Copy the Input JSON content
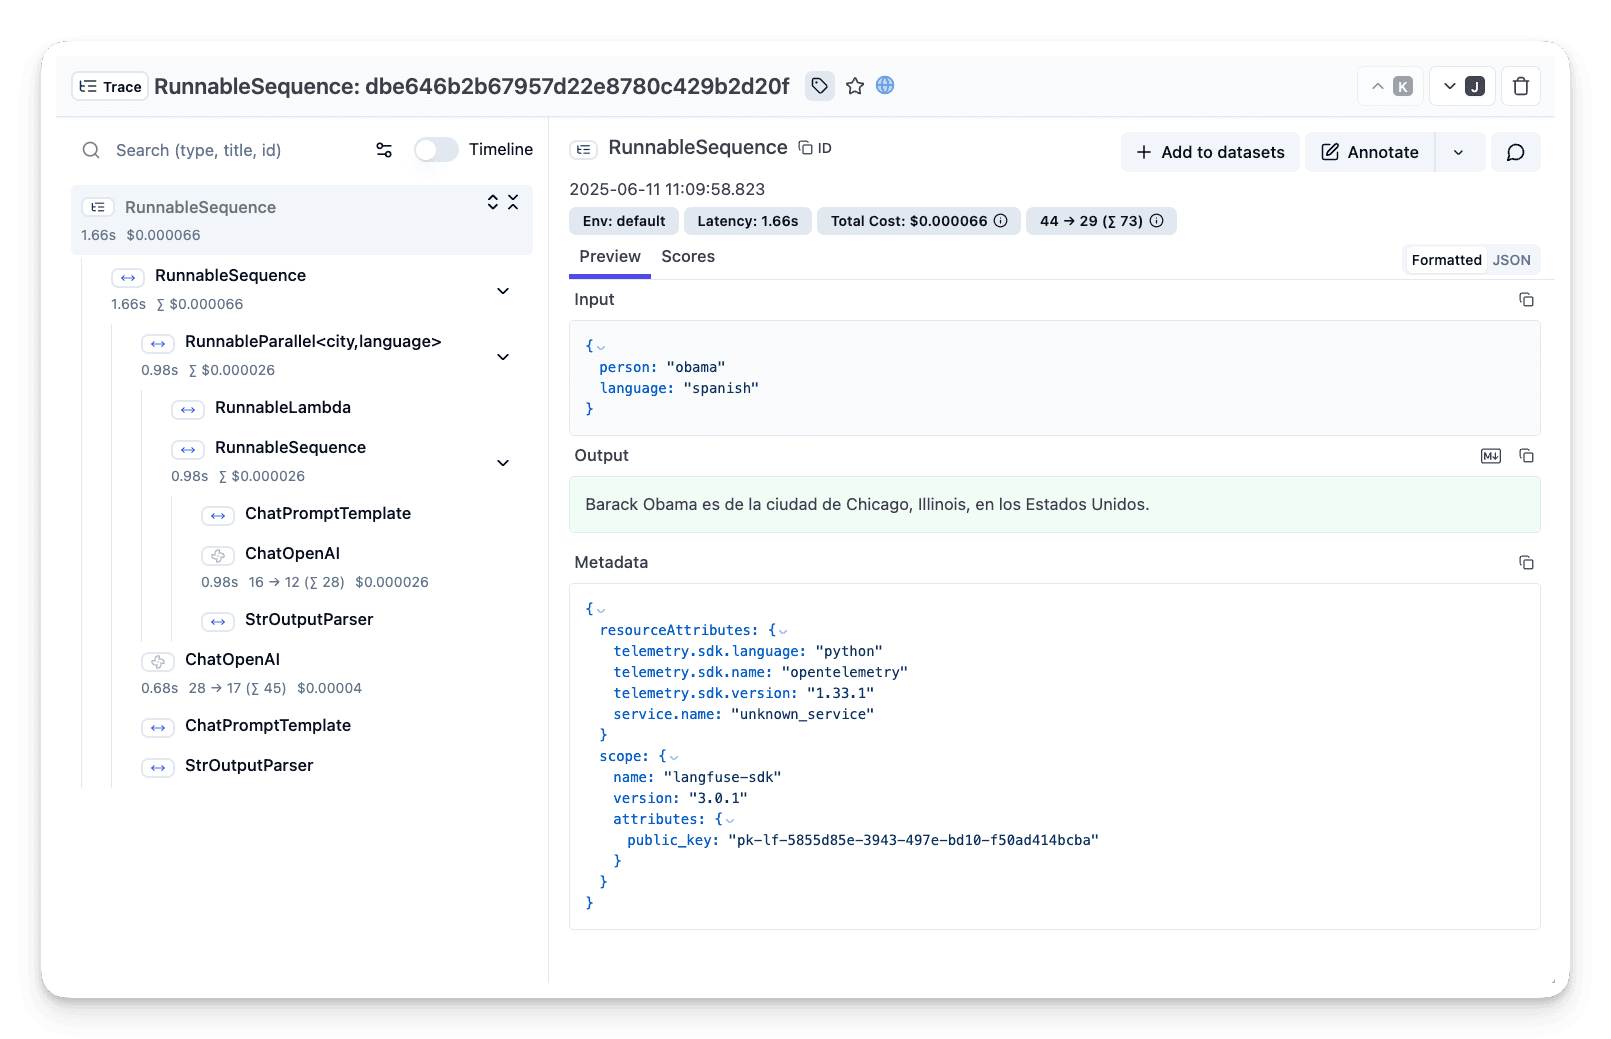This screenshot has width=1611, height=1039. 1526,300
